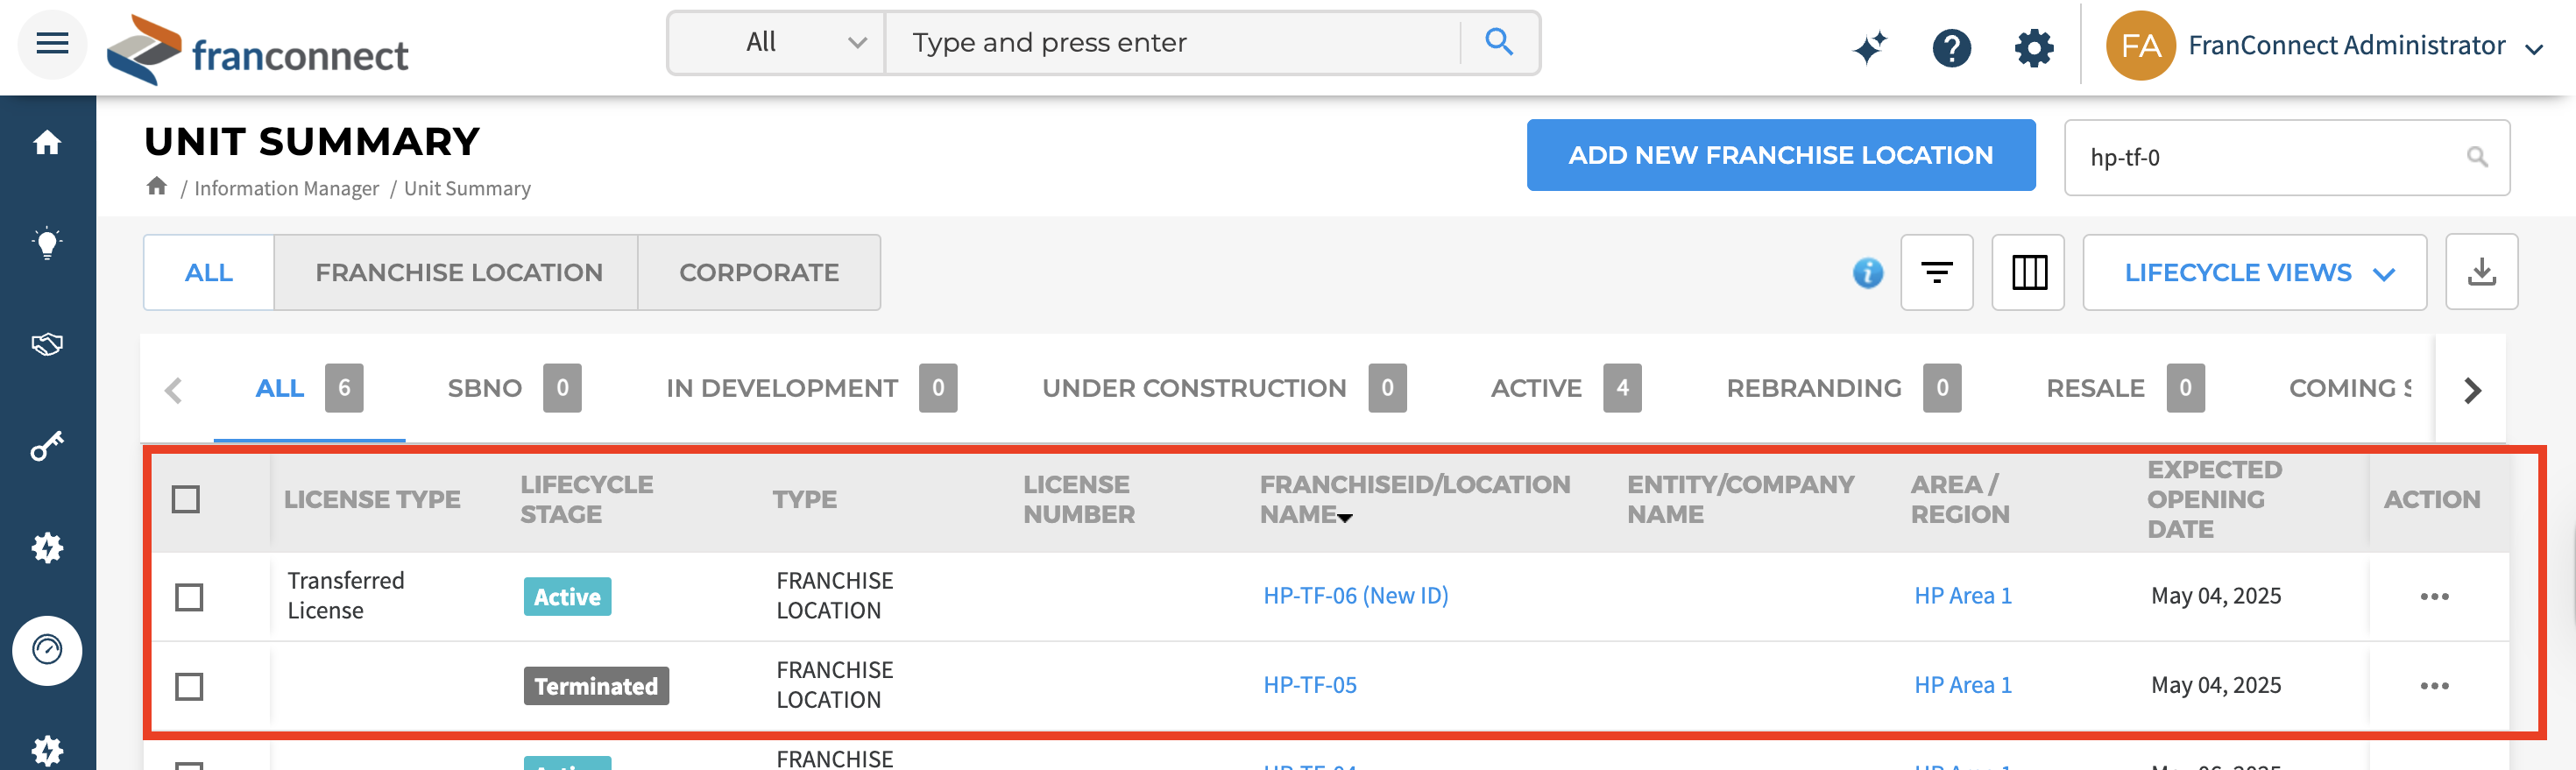2576x770 pixels.
Task: Open the handshake module in sidebar
Action: (47, 345)
